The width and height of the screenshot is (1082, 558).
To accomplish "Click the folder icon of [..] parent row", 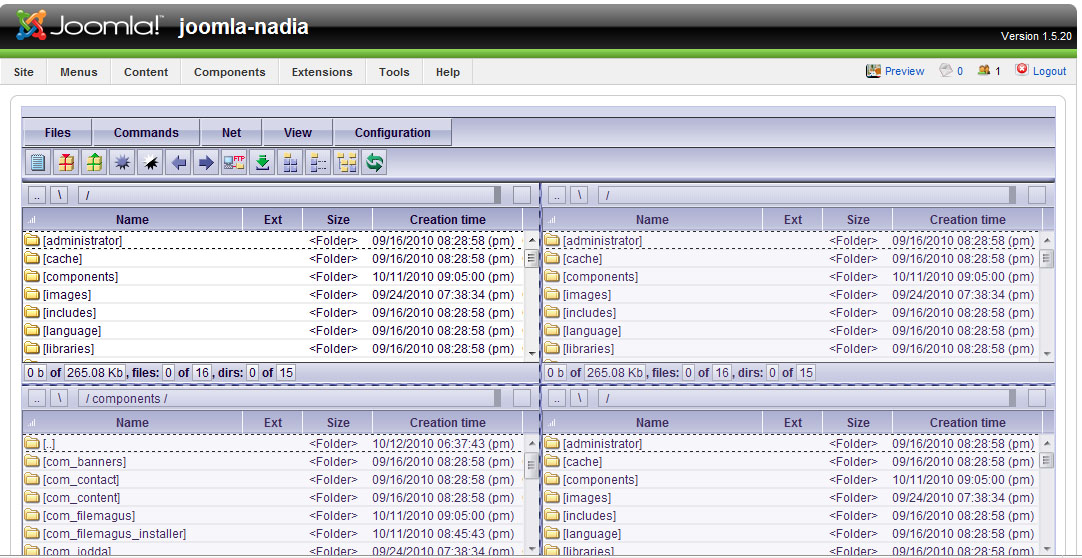I will pos(32,444).
